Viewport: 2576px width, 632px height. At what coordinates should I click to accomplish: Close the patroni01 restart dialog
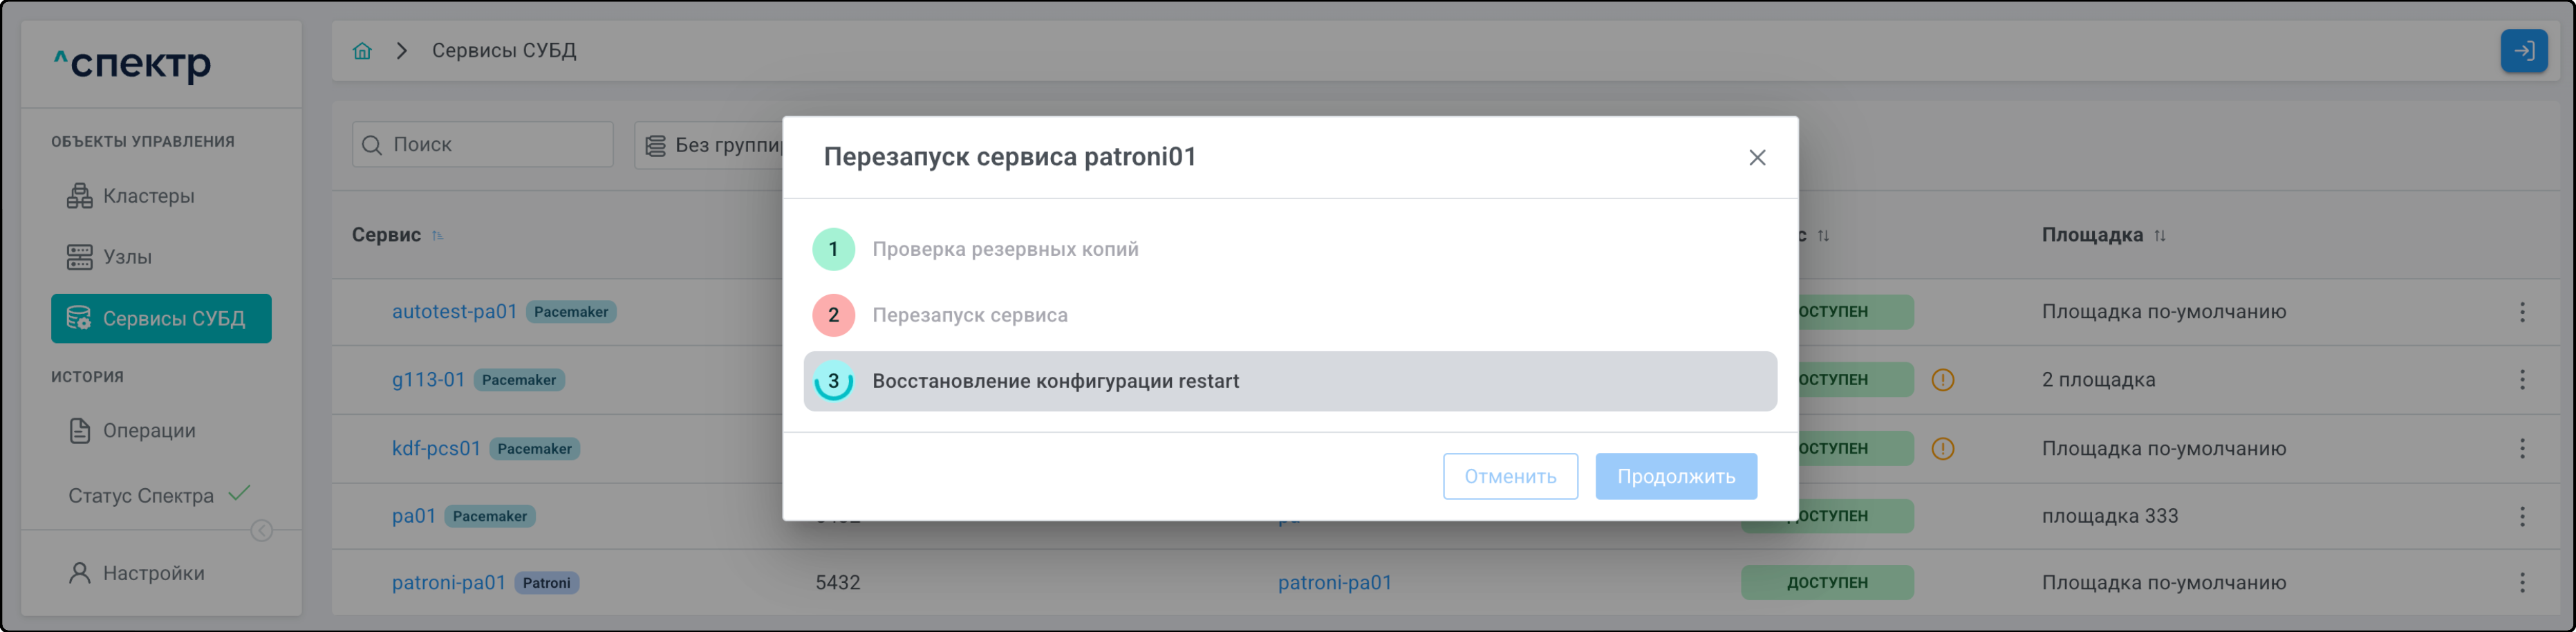pos(1756,158)
